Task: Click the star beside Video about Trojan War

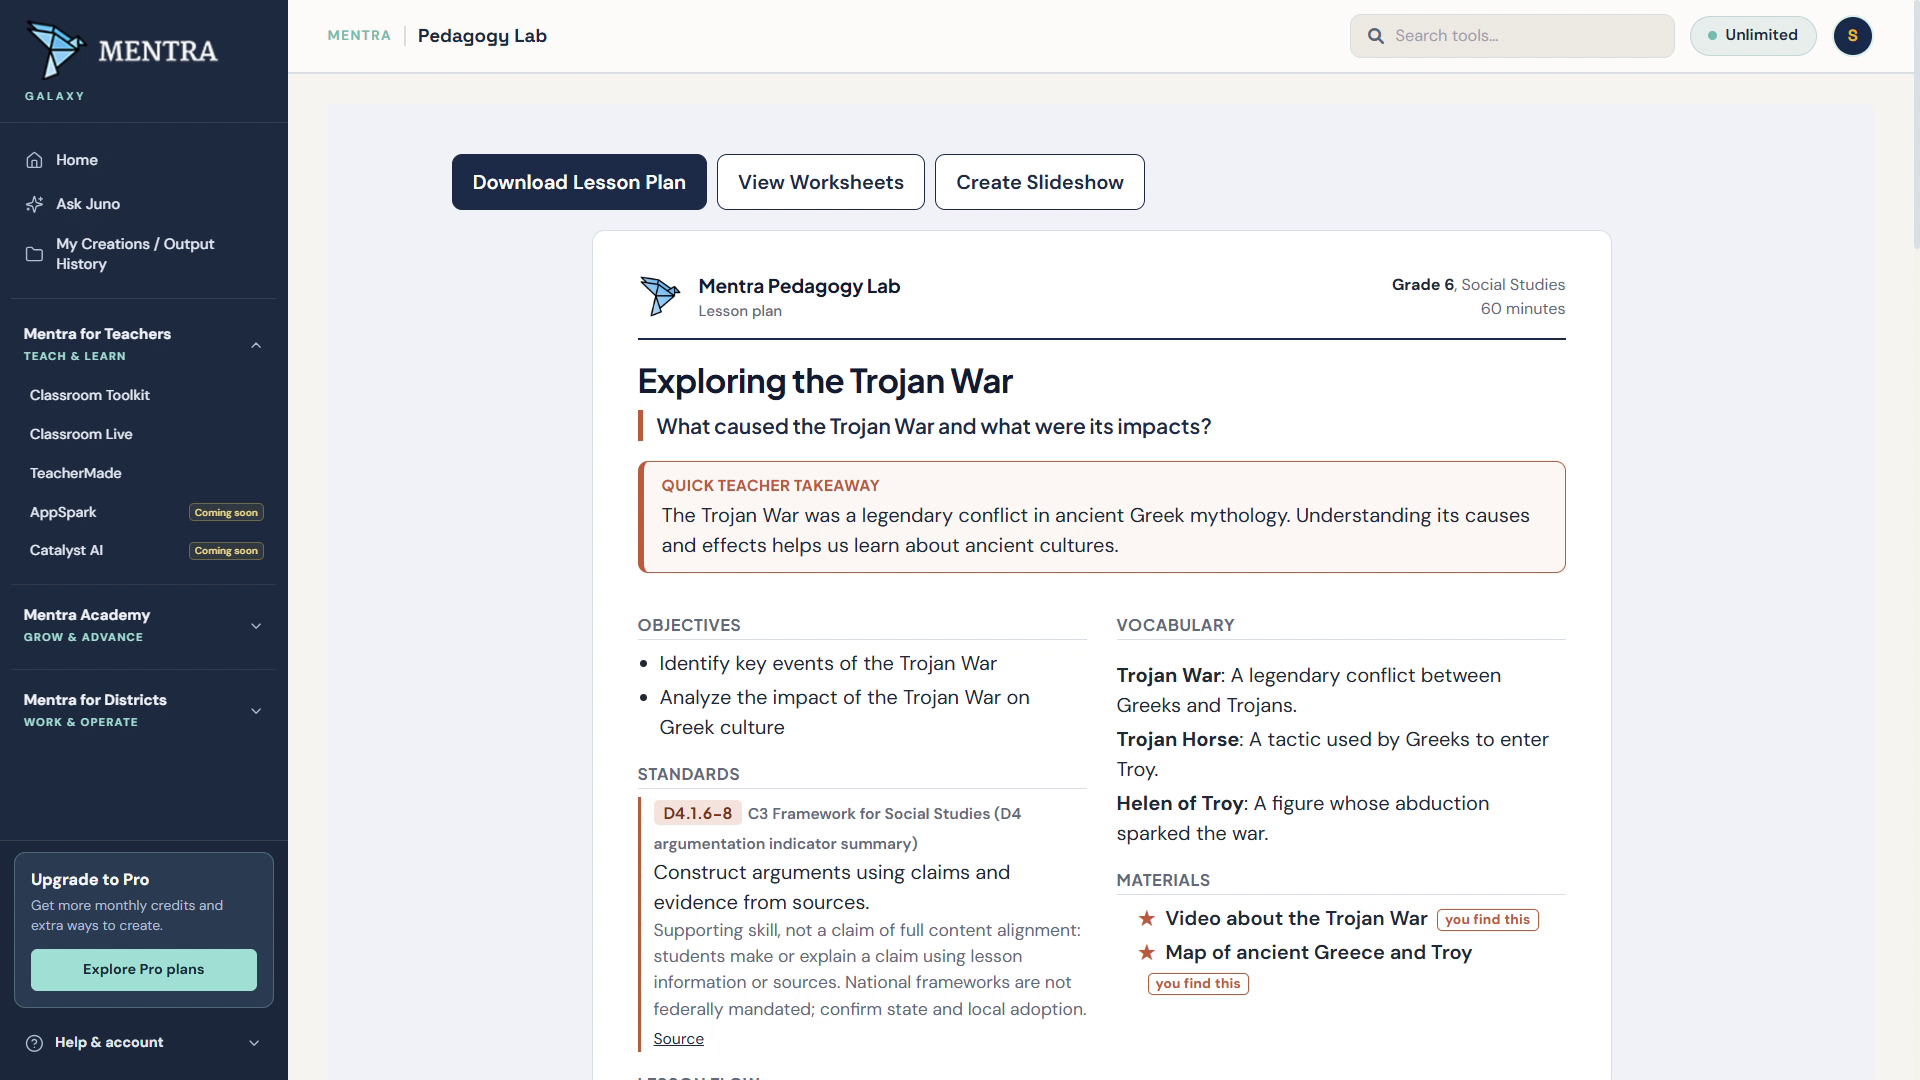Action: coord(1147,918)
